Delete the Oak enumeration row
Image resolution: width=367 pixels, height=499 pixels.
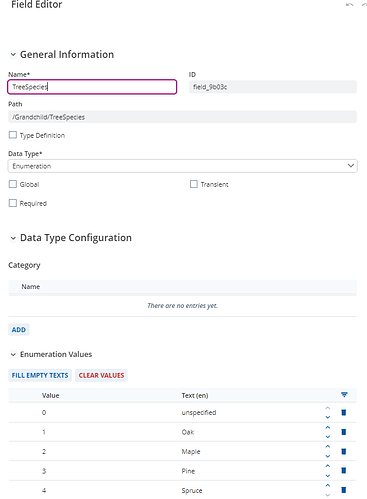coord(344,432)
